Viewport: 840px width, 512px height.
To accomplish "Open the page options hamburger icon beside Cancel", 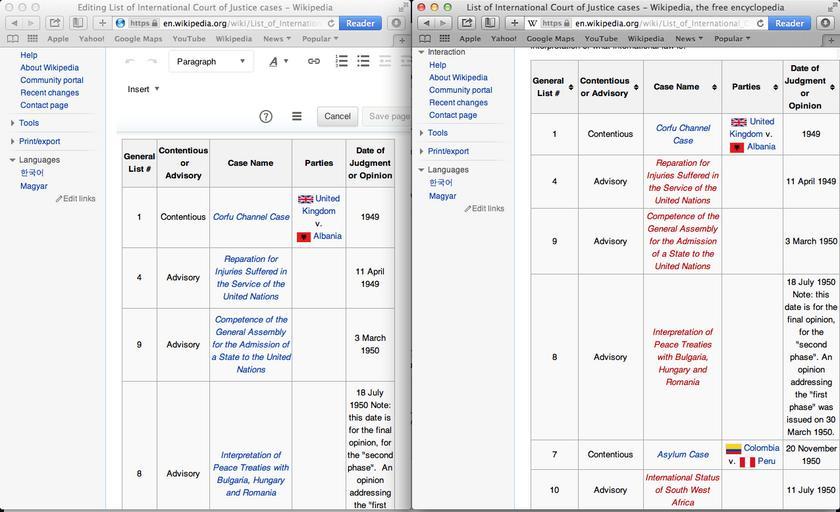I will tap(297, 116).
